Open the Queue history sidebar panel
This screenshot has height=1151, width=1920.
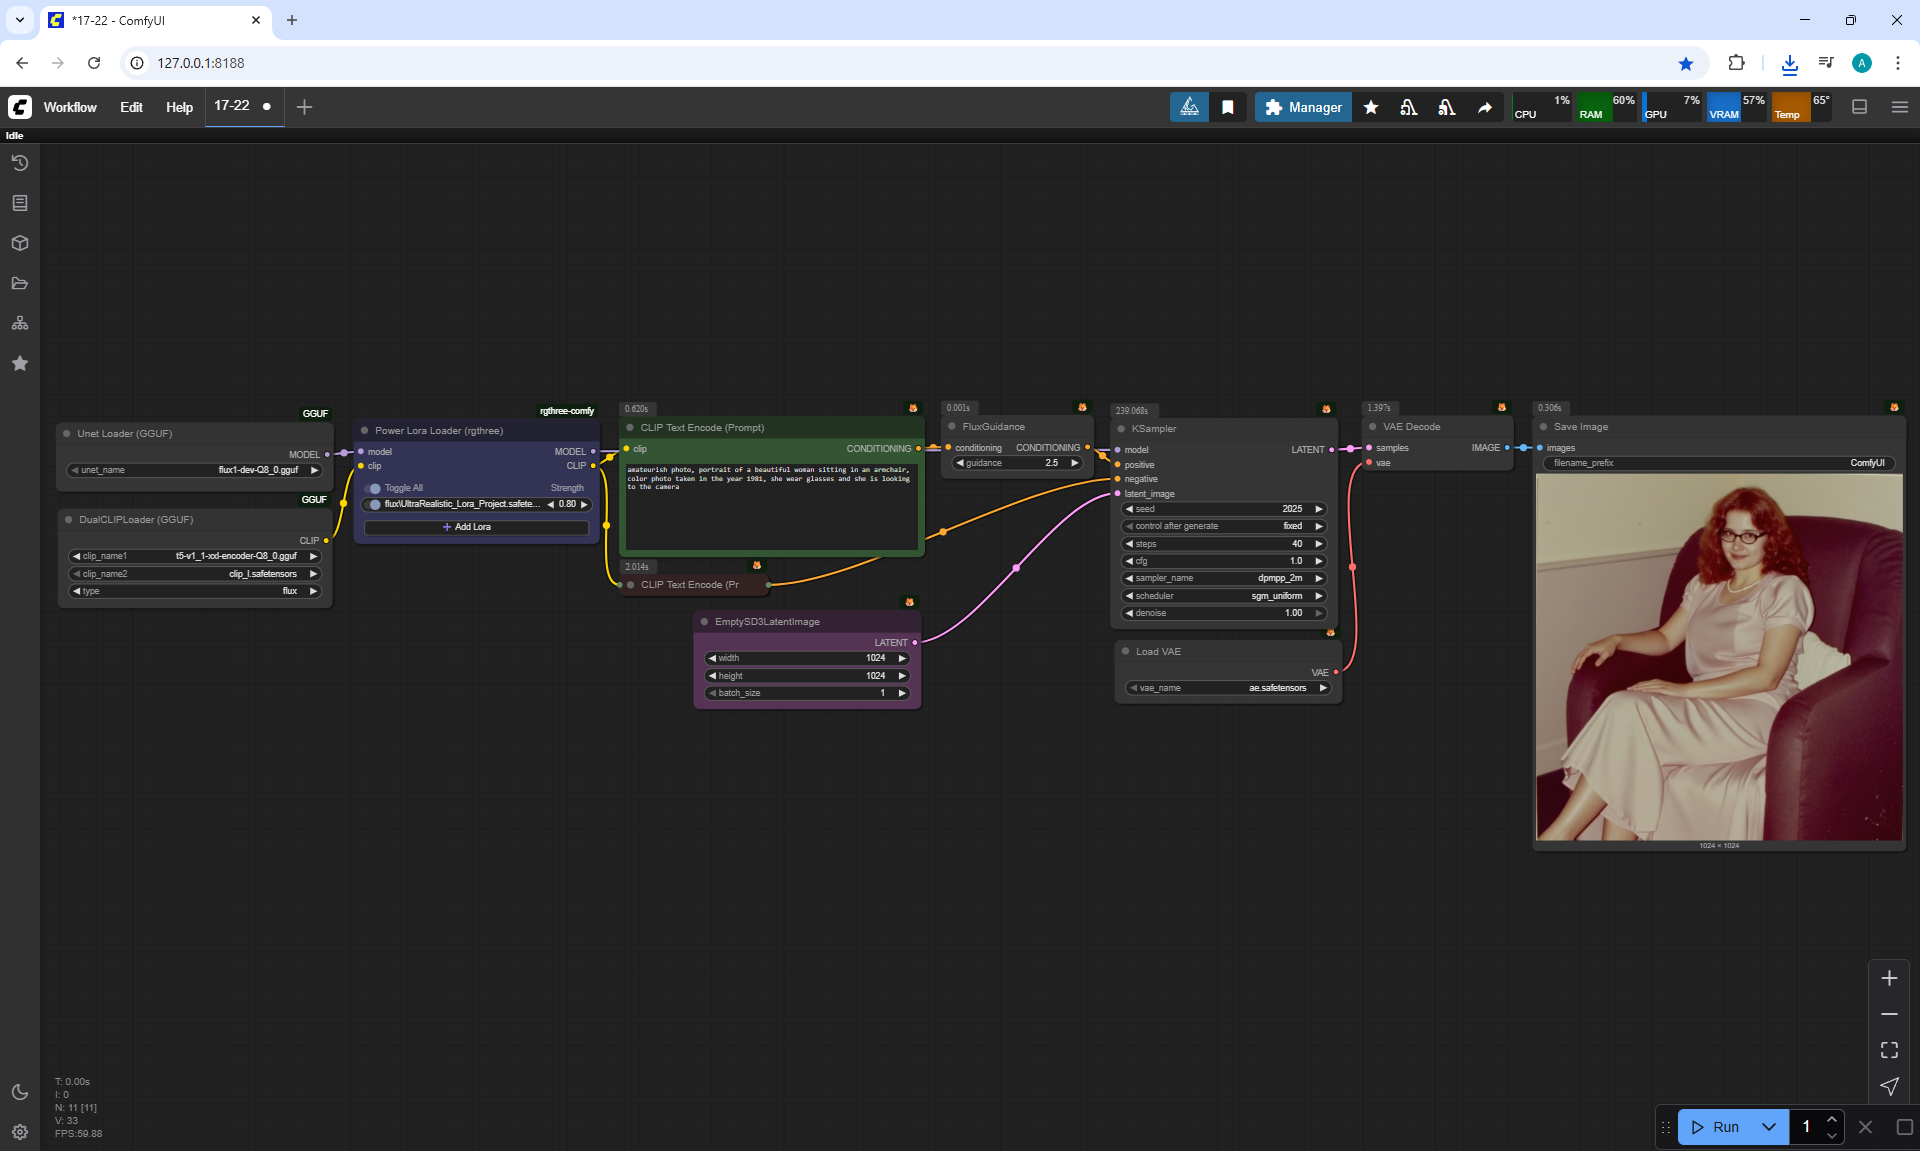[20, 163]
